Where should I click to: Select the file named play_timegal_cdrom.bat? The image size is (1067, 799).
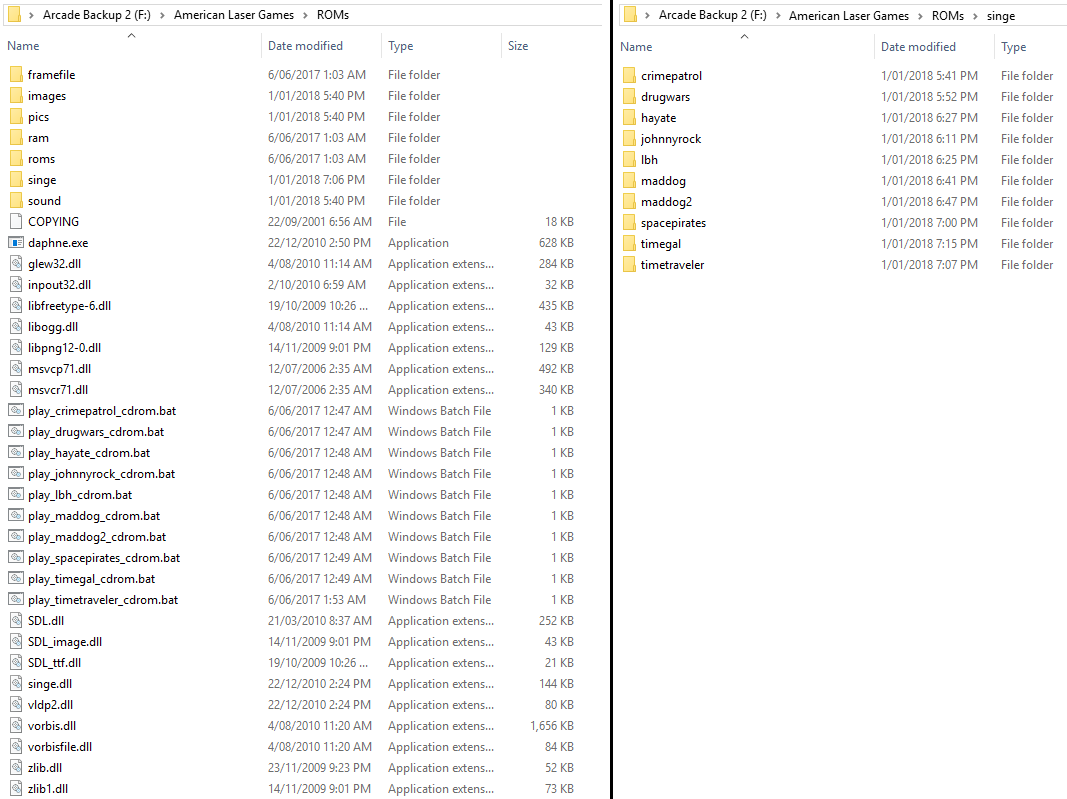tap(91, 578)
